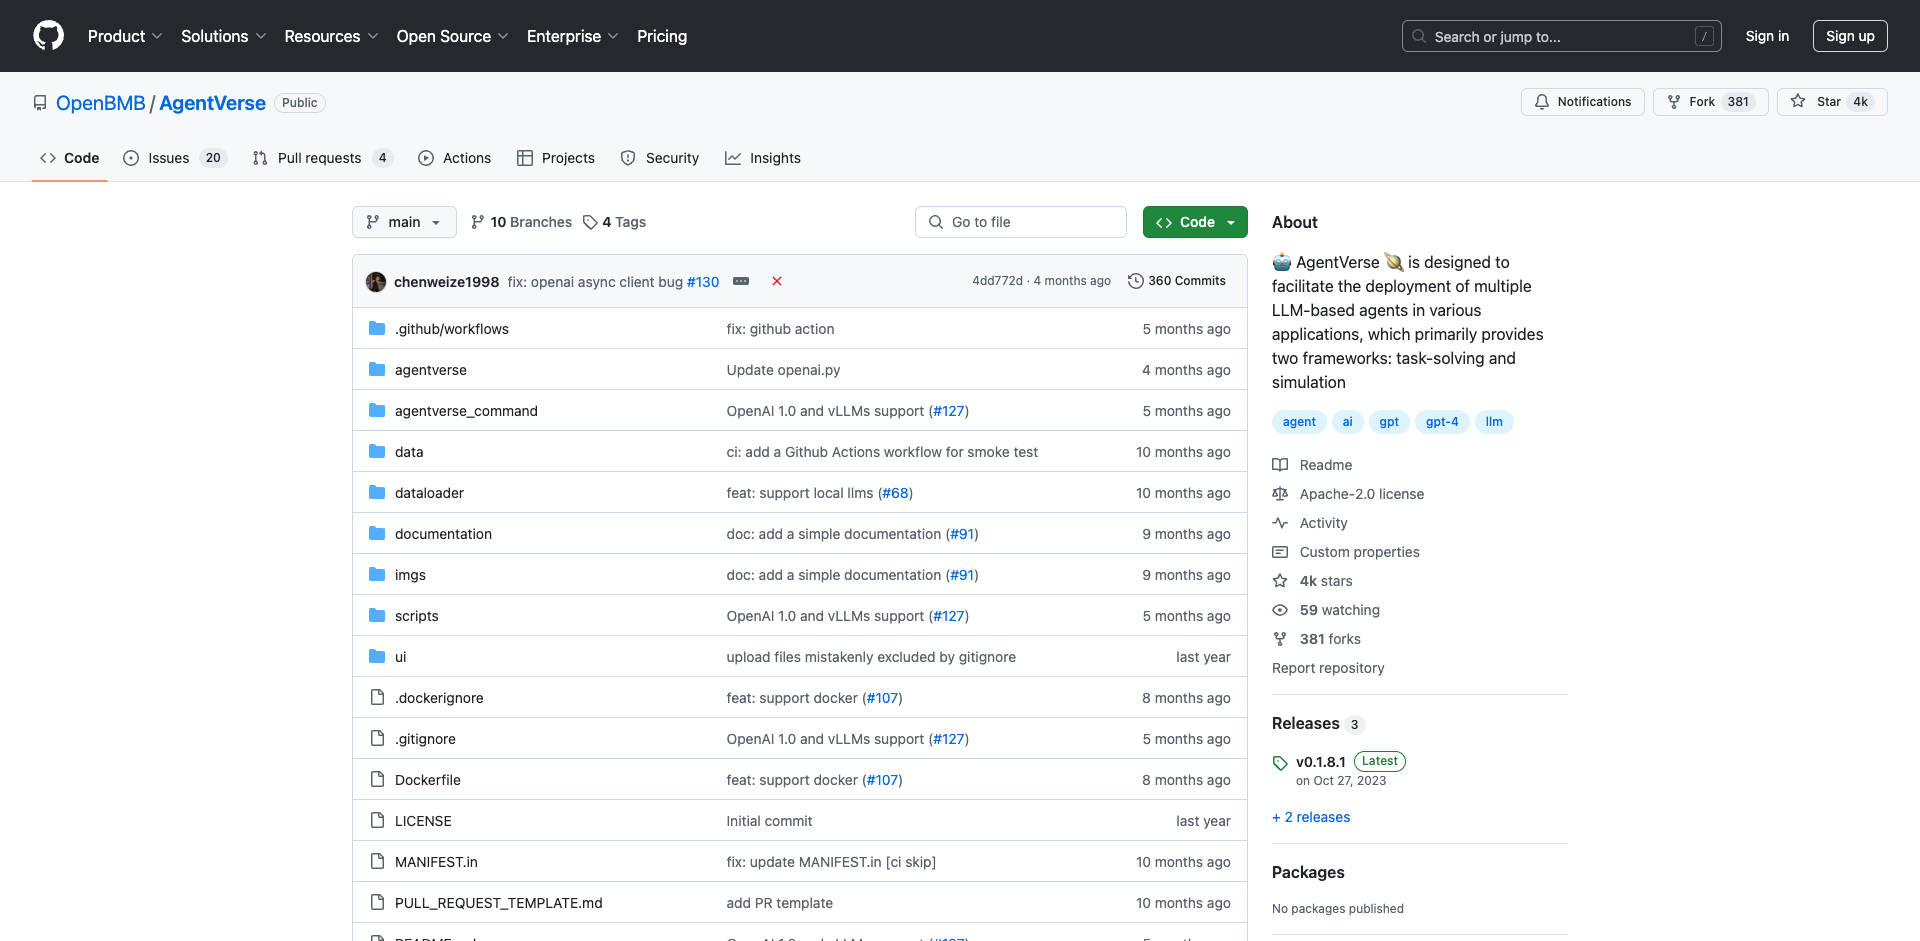Open the dataloader folder

[x=429, y=493]
